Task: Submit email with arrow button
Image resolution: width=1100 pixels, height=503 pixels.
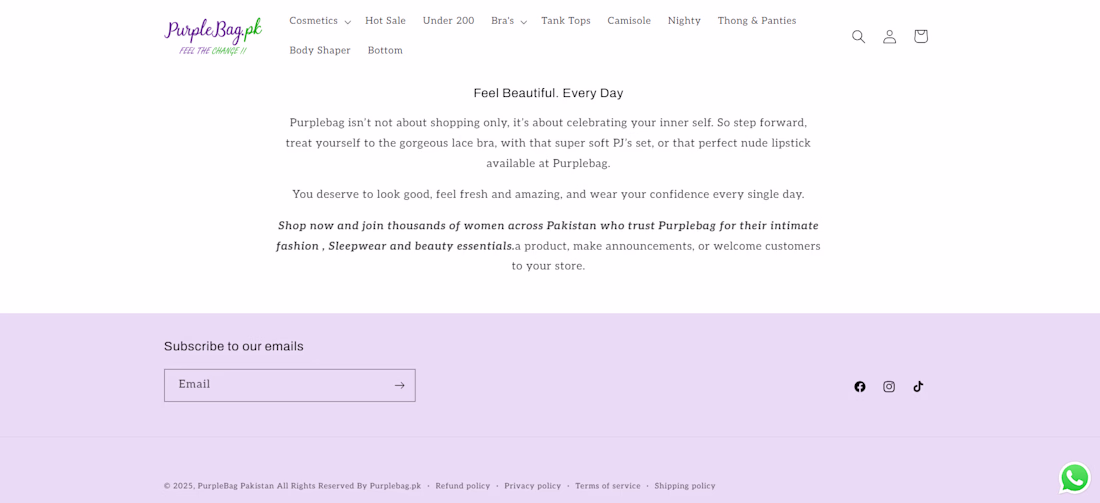Action: point(399,385)
